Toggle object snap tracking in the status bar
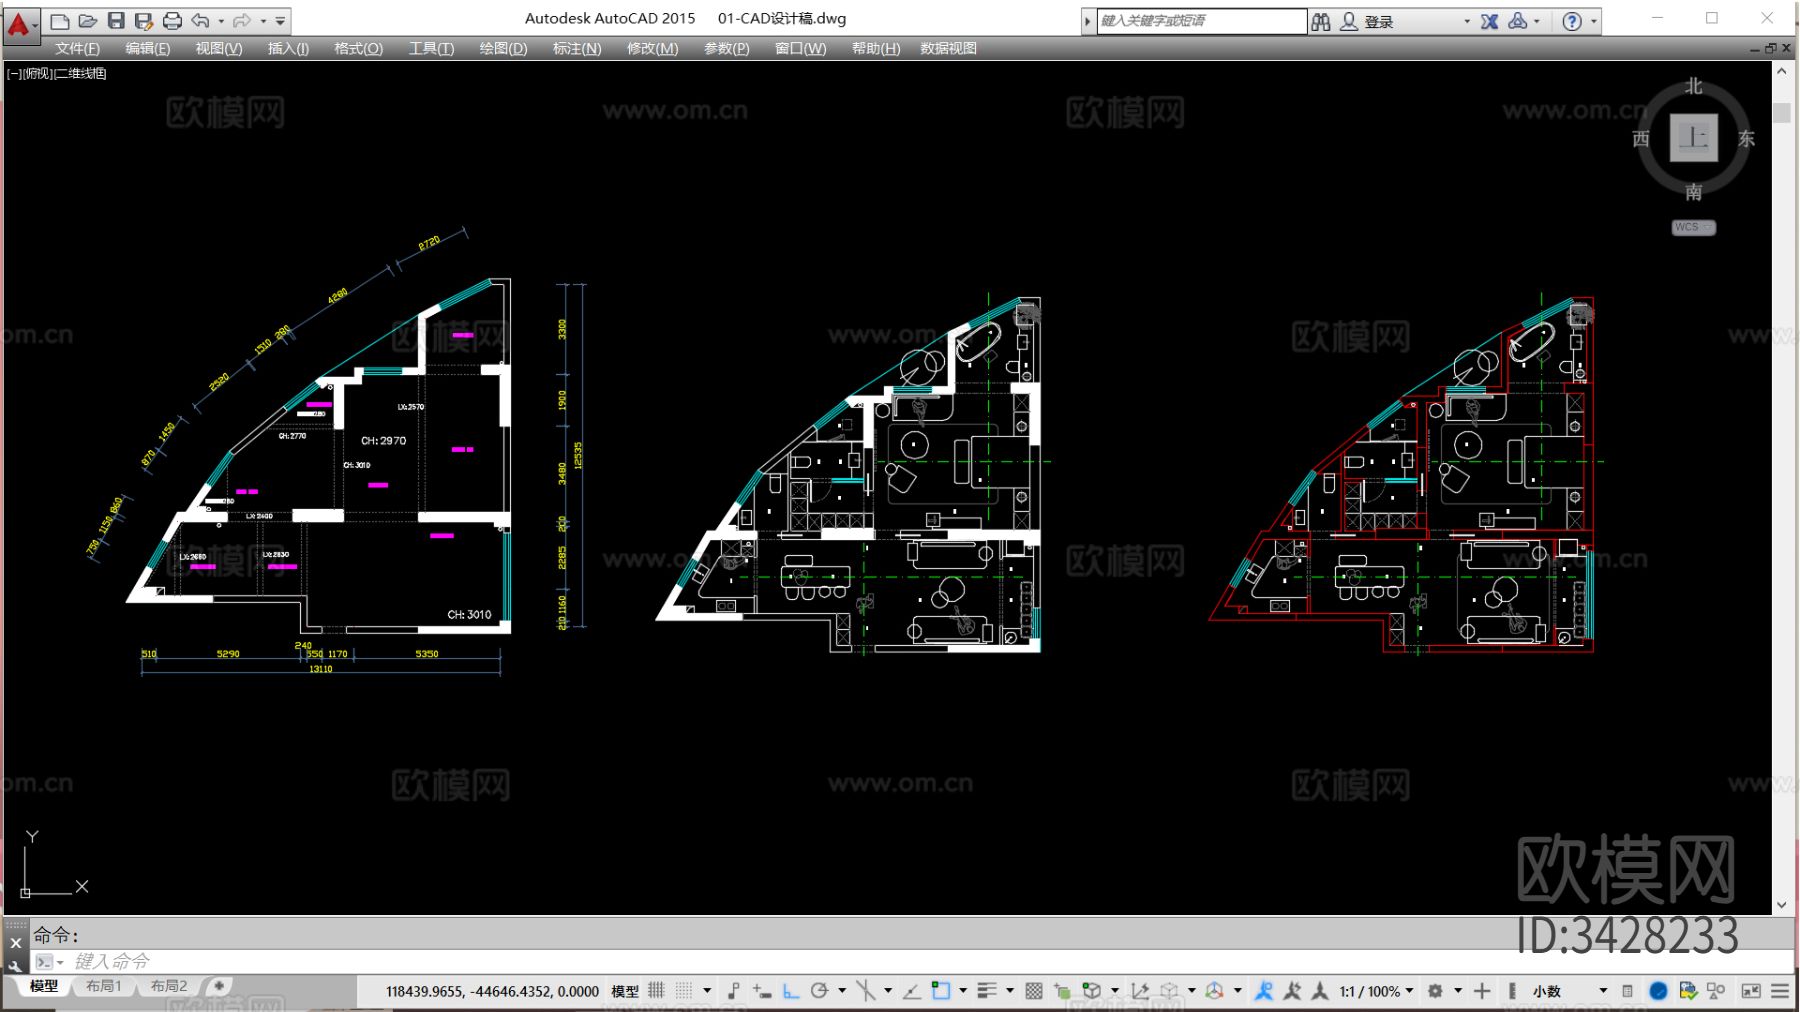 point(911,991)
